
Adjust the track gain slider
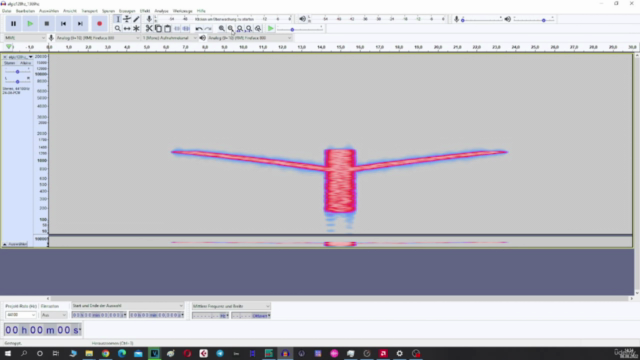(17, 72)
